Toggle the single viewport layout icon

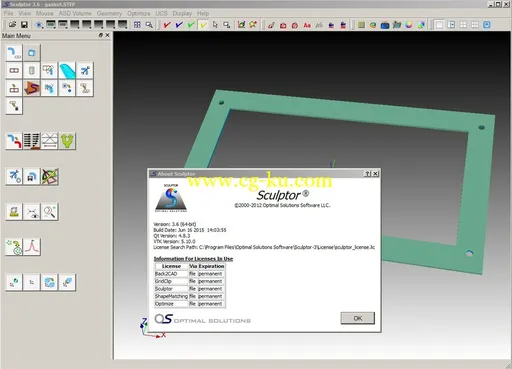[439, 25]
